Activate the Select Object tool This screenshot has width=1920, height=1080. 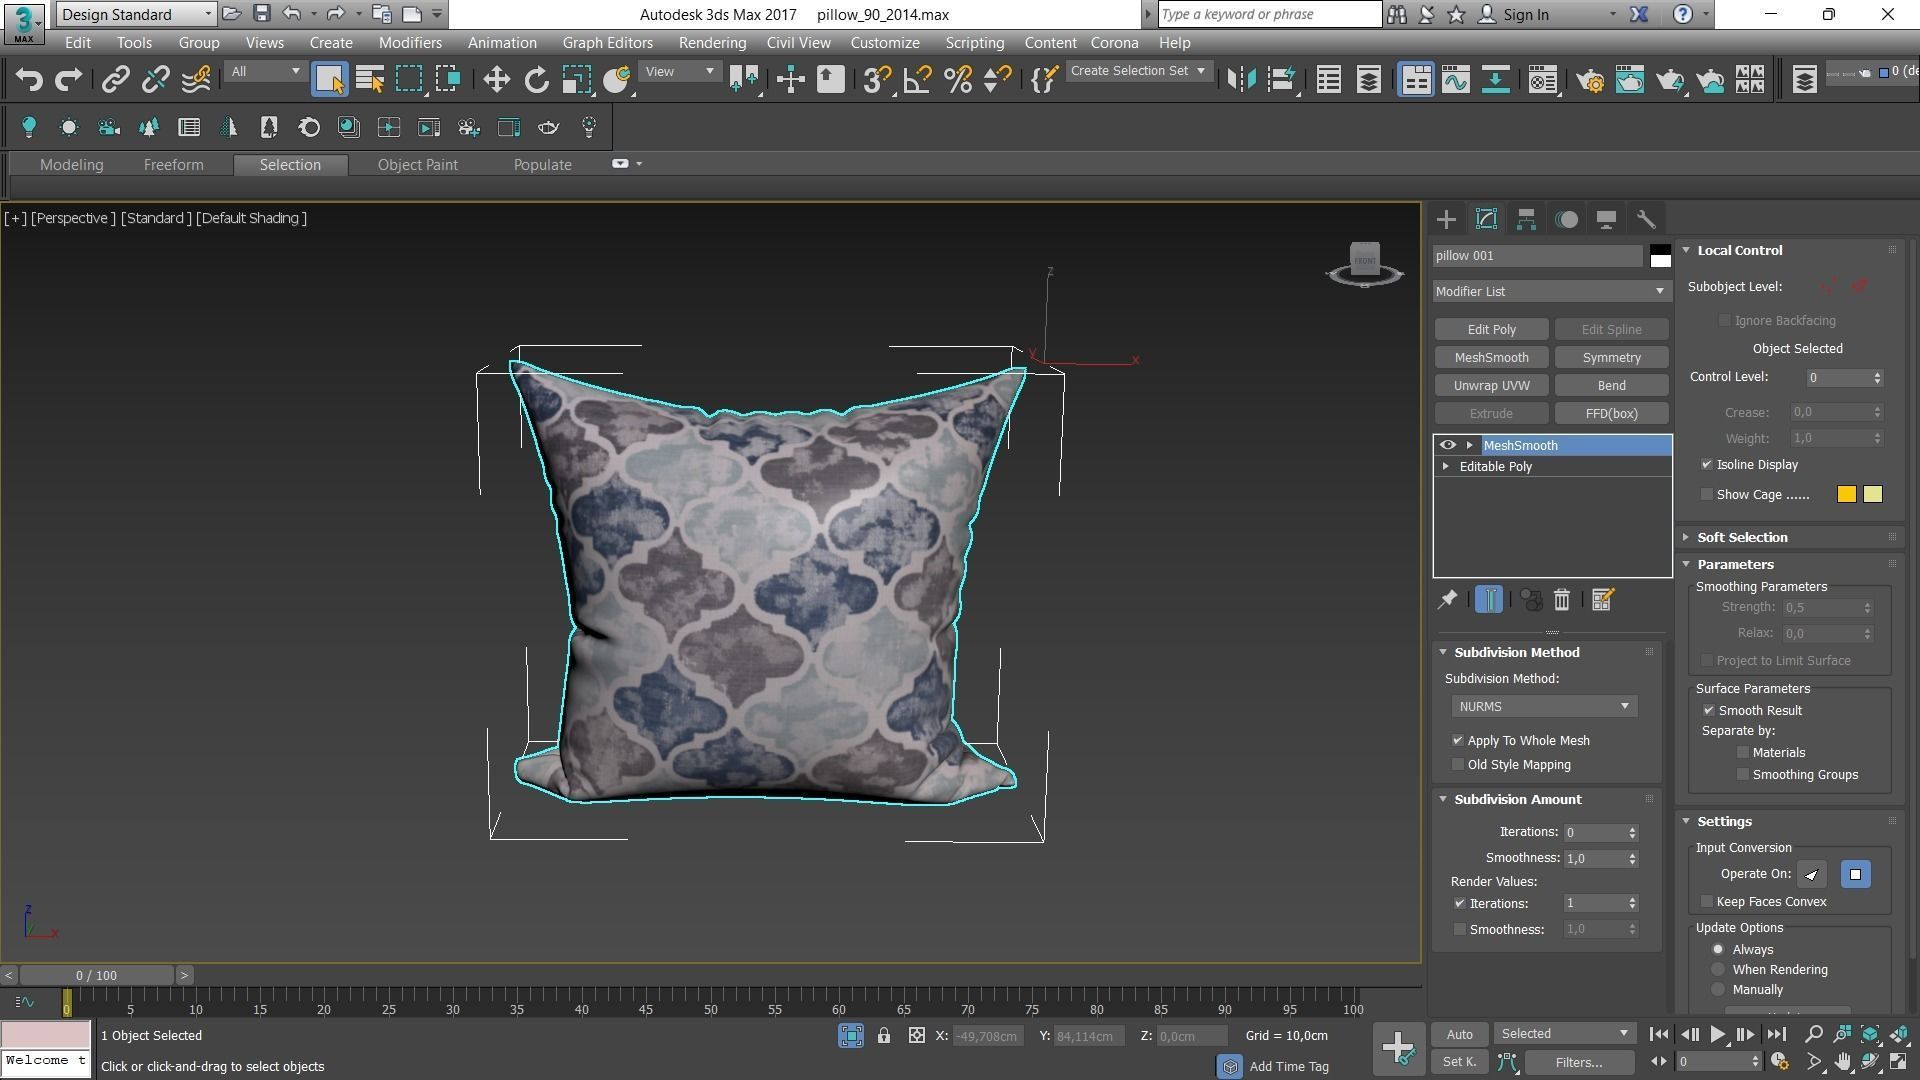tap(329, 79)
